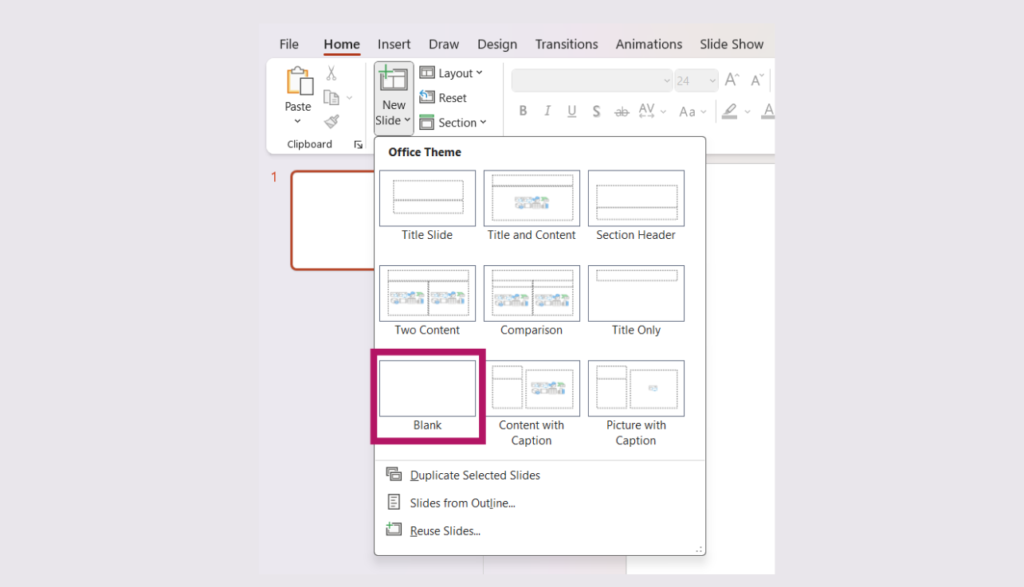Open the highlight color dropdown arrow
The width and height of the screenshot is (1024, 587).
point(747,112)
